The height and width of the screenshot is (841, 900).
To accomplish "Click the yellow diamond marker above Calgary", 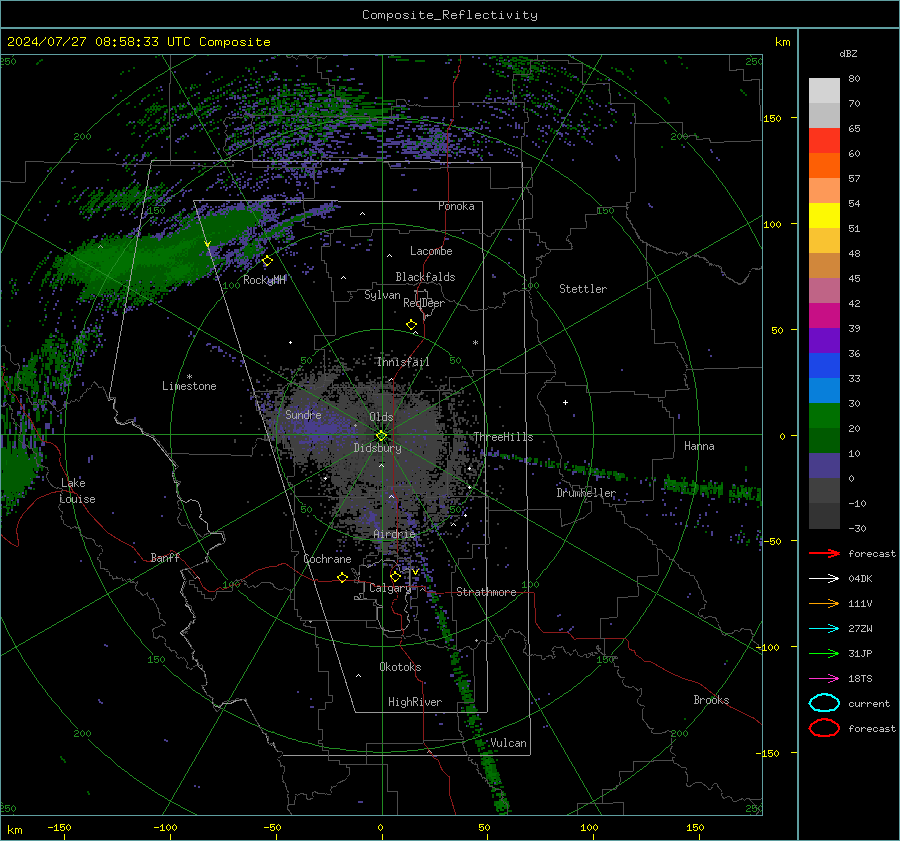I will click(x=395, y=576).
